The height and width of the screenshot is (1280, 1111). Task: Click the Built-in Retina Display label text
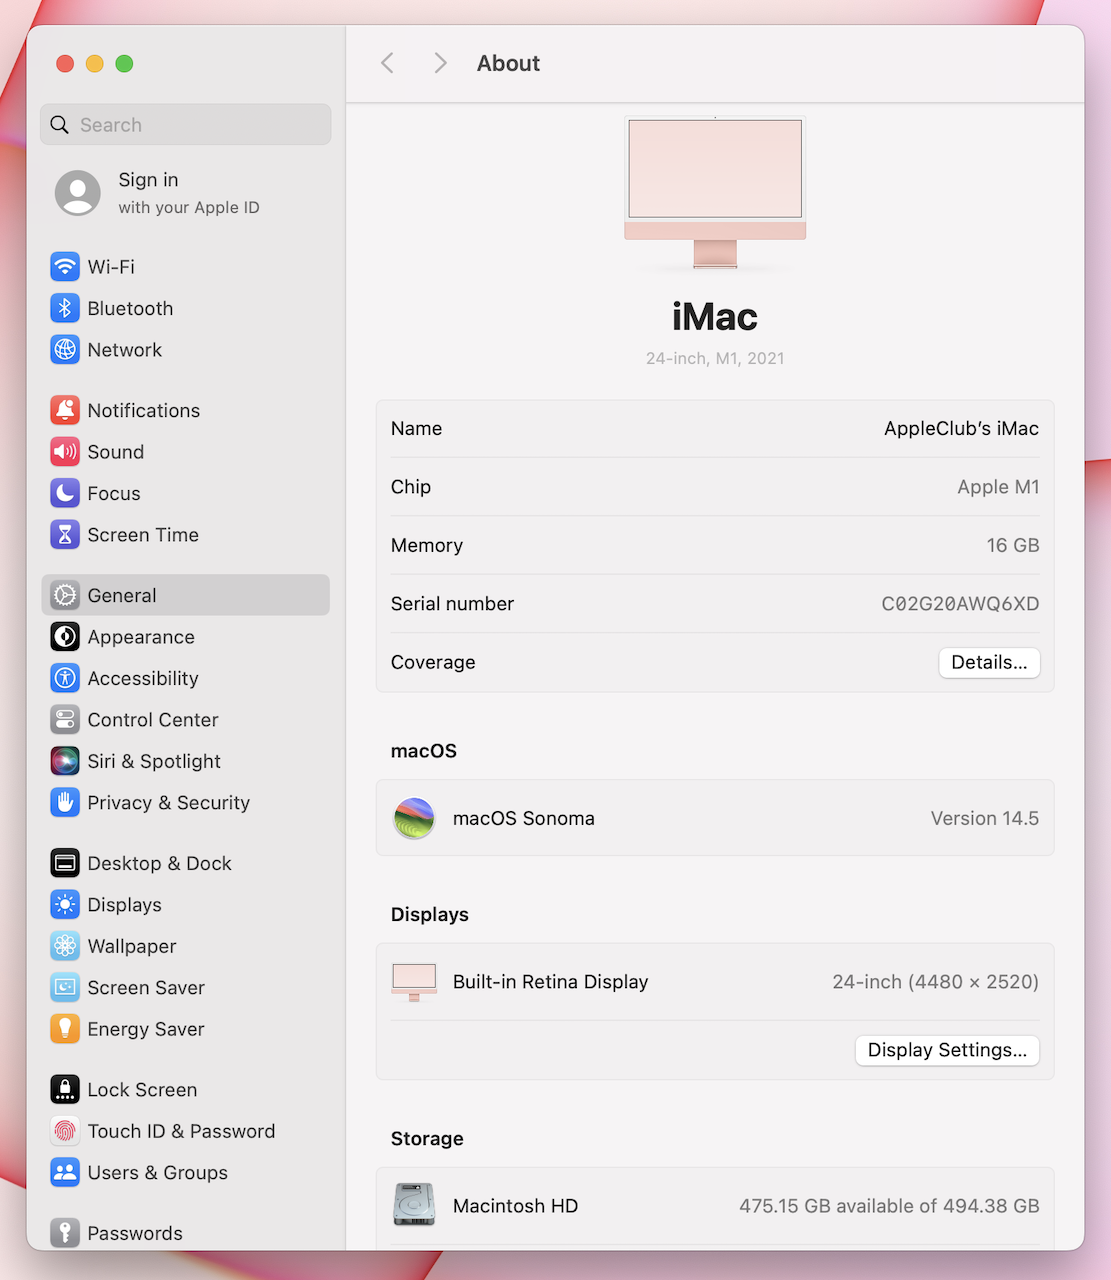tap(551, 982)
